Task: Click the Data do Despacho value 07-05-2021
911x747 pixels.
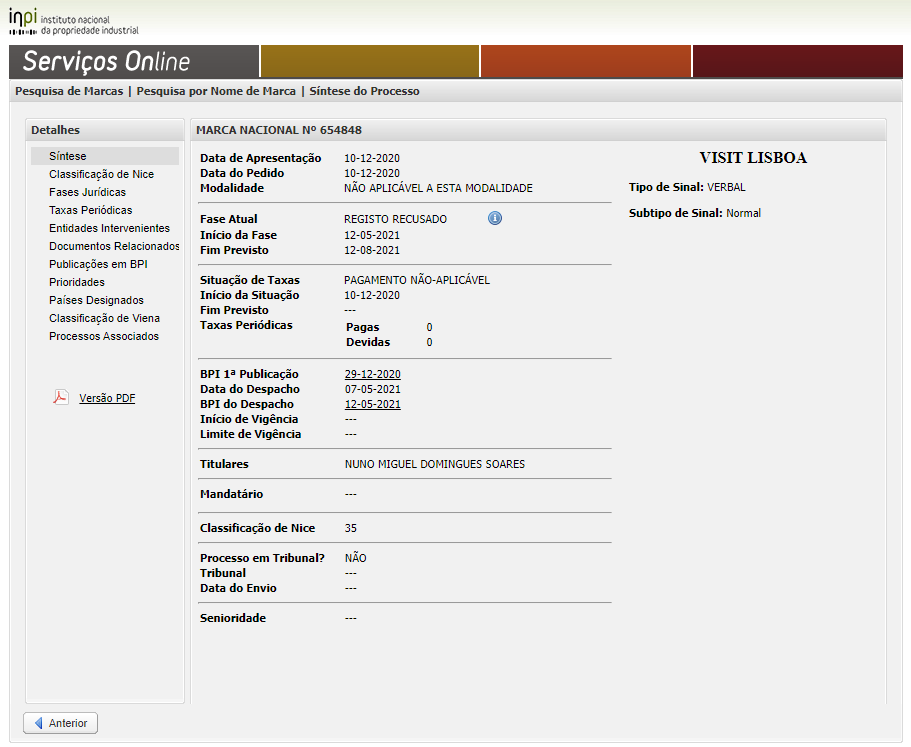Action: pos(372,389)
